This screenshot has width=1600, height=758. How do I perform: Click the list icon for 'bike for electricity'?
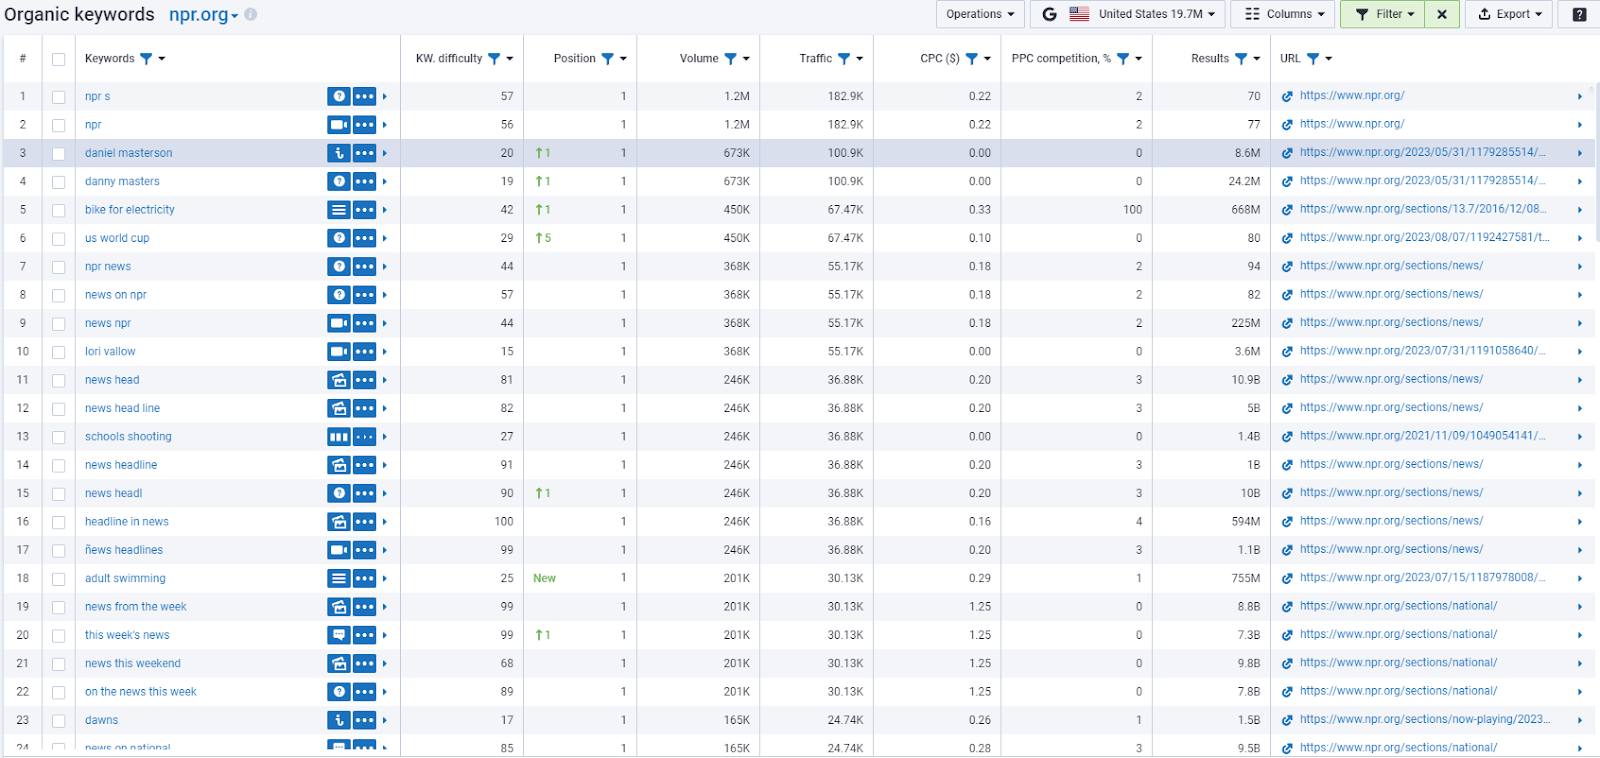[339, 210]
